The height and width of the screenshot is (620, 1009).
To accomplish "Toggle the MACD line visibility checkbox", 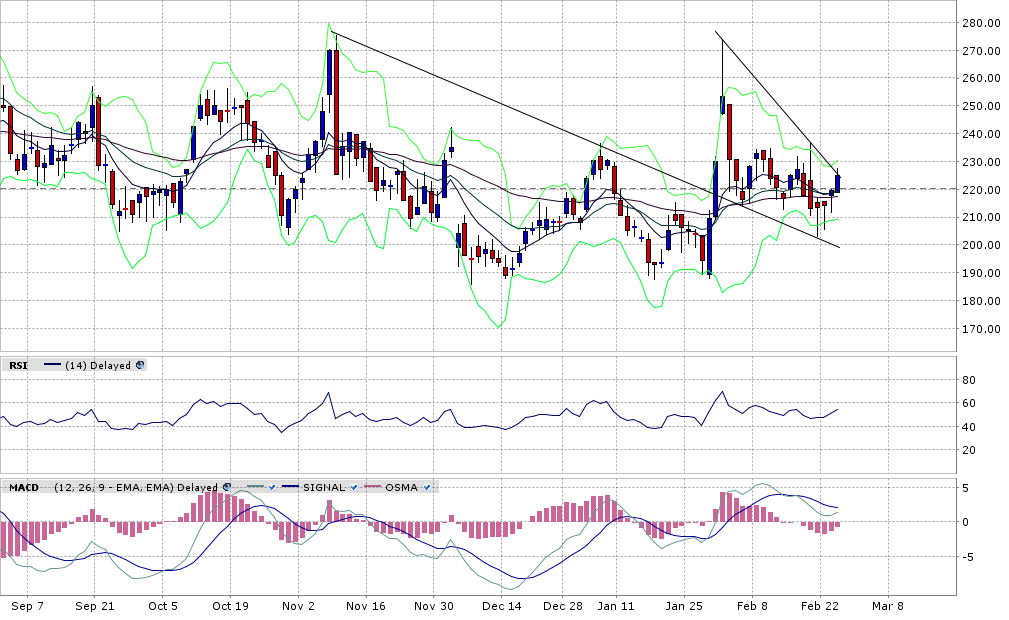I will (271, 487).
